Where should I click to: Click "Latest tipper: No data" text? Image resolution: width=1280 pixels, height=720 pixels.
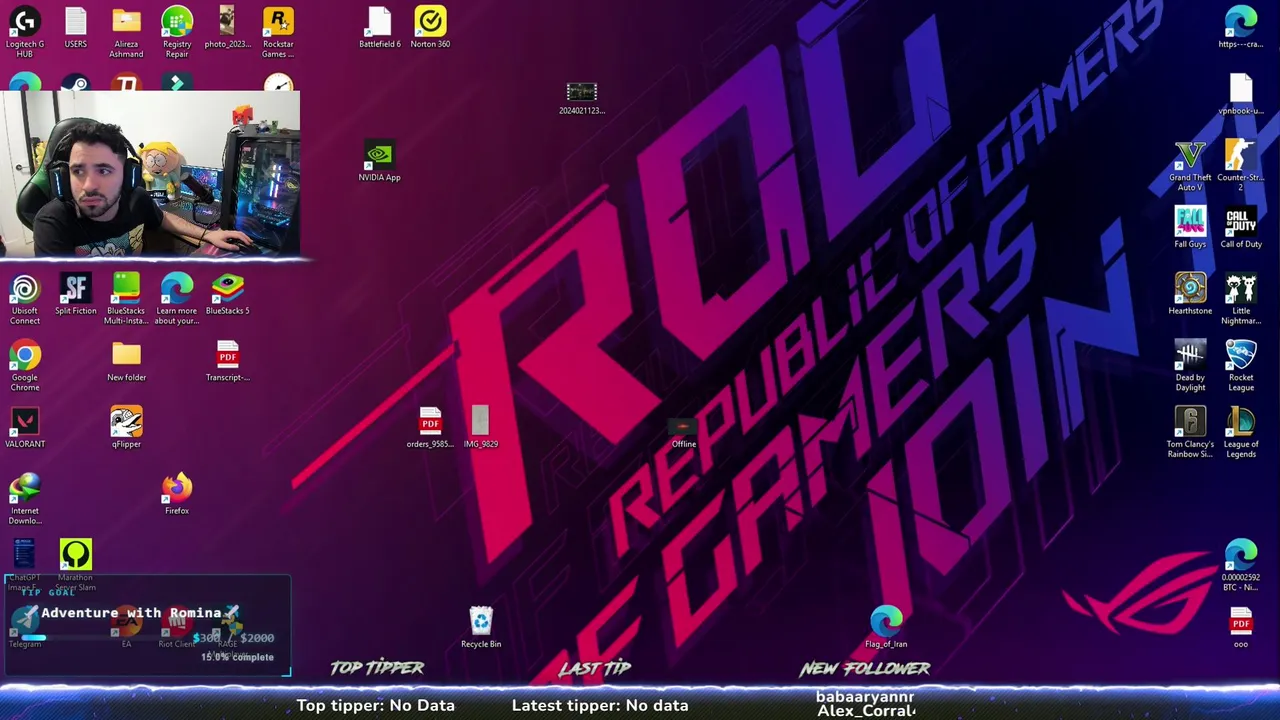click(x=600, y=705)
